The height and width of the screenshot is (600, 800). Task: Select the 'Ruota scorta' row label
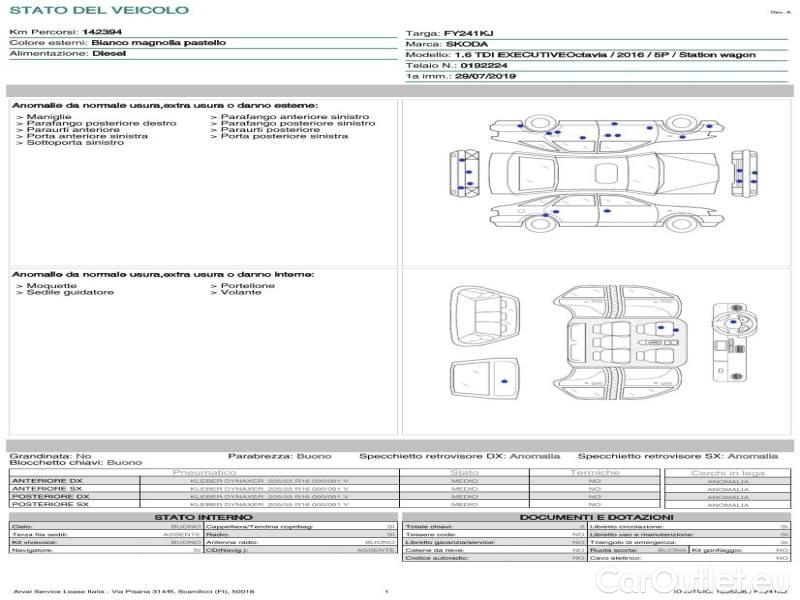[614, 551]
